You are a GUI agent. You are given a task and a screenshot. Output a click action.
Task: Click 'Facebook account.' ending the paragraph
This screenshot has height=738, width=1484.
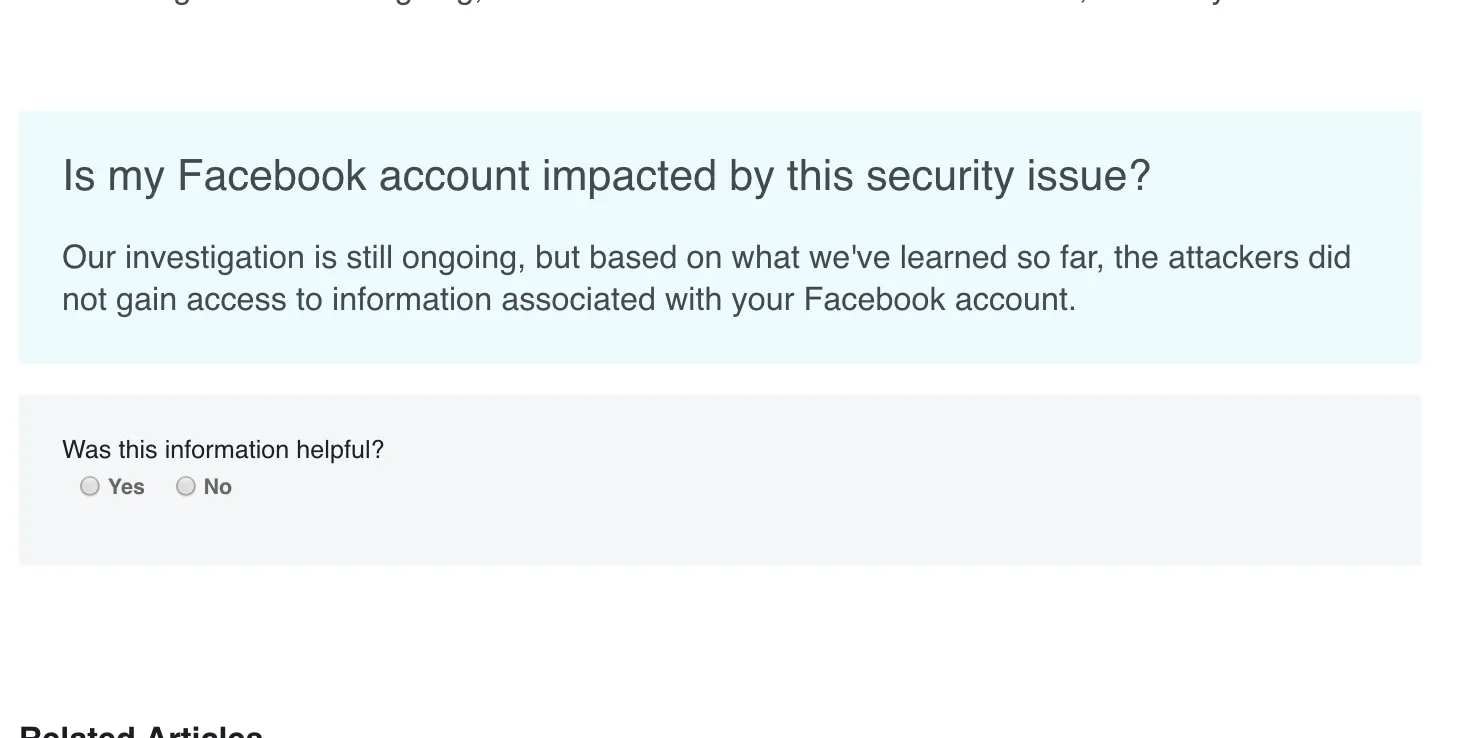(x=940, y=300)
